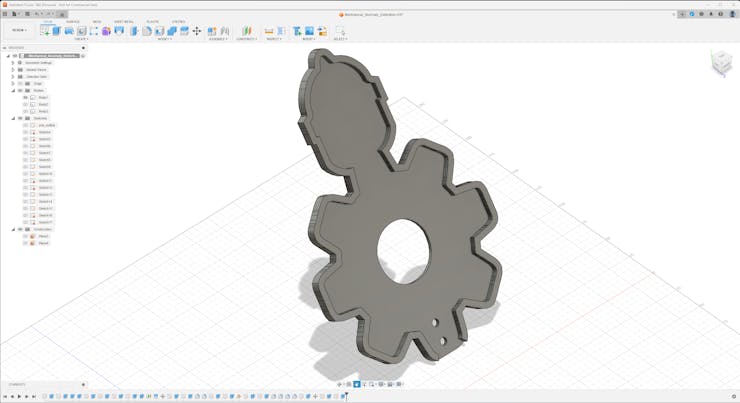Start a new sketch with Create Sketch
The width and height of the screenshot is (740, 403).
[x=45, y=31]
